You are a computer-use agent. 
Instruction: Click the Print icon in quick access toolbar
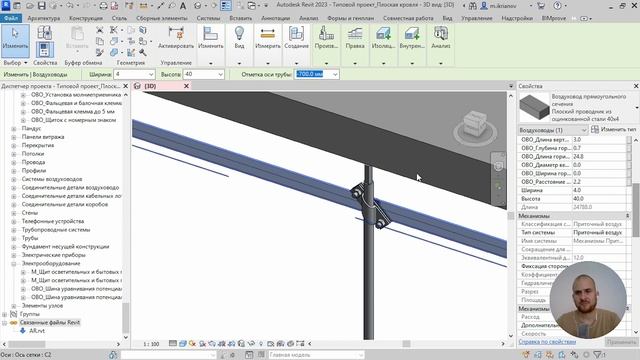(x=104, y=6)
